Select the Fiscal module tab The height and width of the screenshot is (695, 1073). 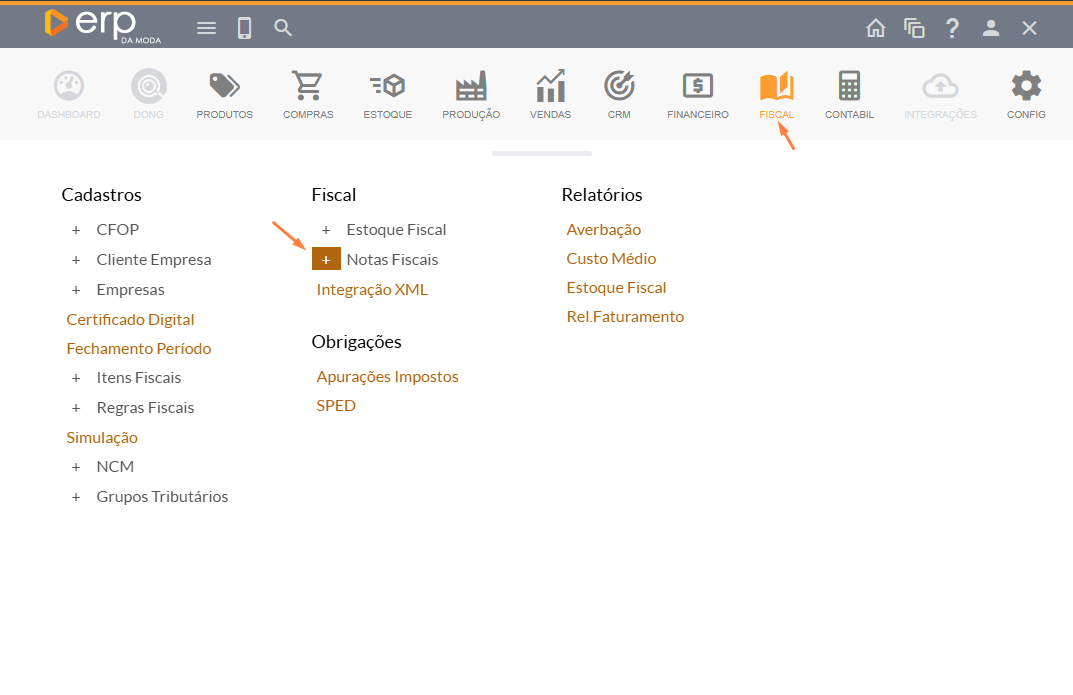click(x=776, y=95)
